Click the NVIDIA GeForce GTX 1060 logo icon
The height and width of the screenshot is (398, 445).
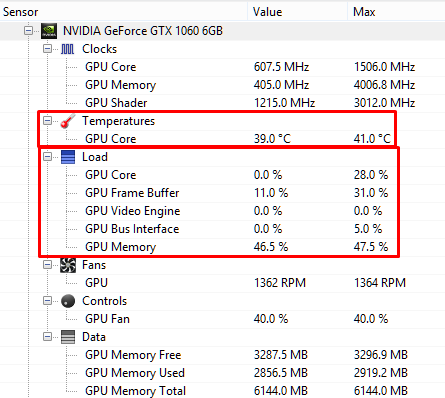49,31
